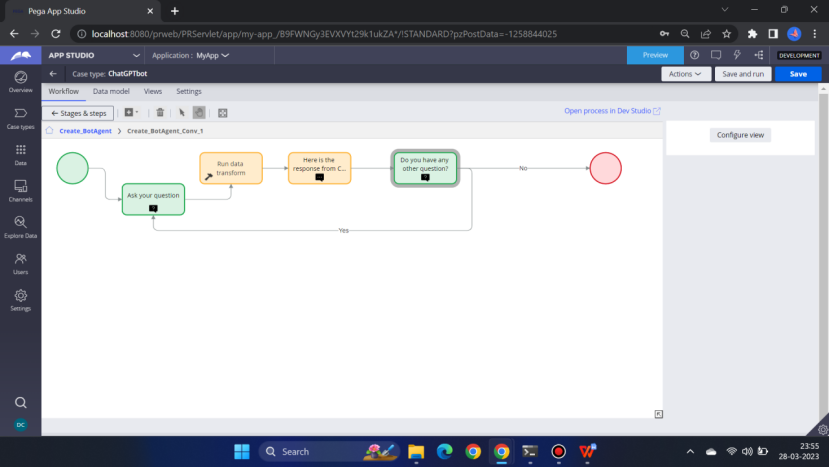This screenshot has height=467, width=830.
Task: Click the sidebar search magnifier icon
Action: (21, 403)
